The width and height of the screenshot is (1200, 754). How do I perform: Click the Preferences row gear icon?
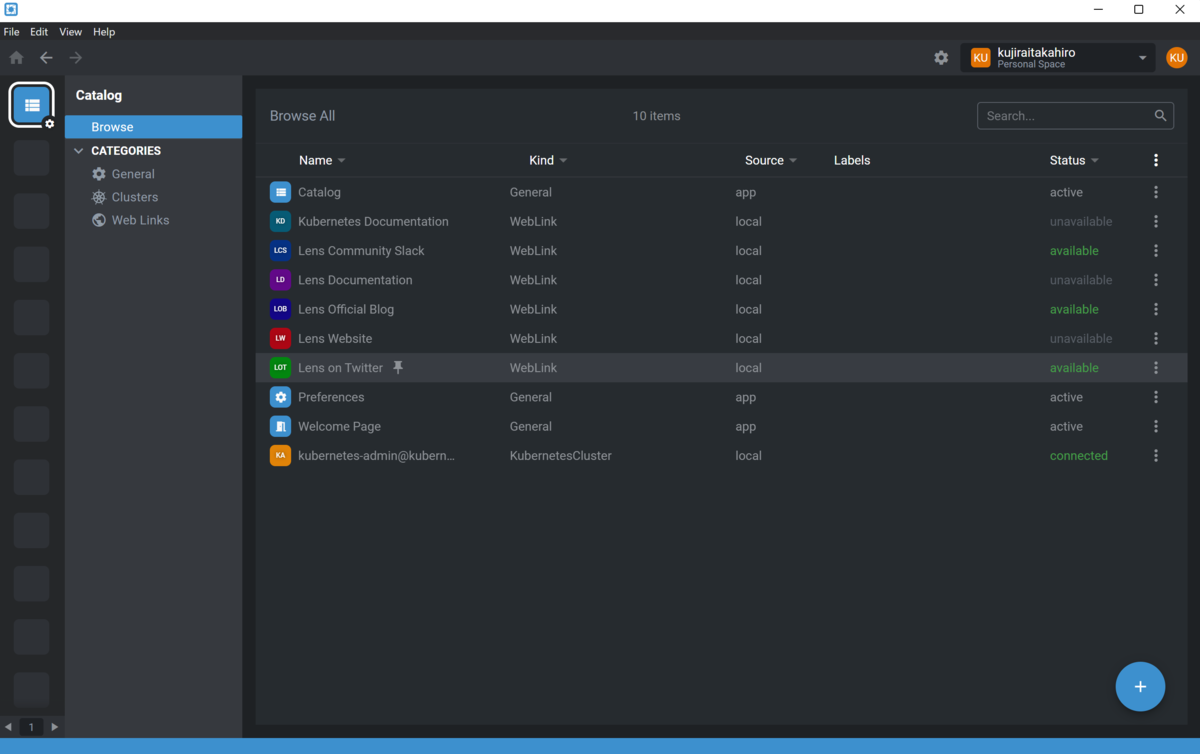[x=281, y=397]
